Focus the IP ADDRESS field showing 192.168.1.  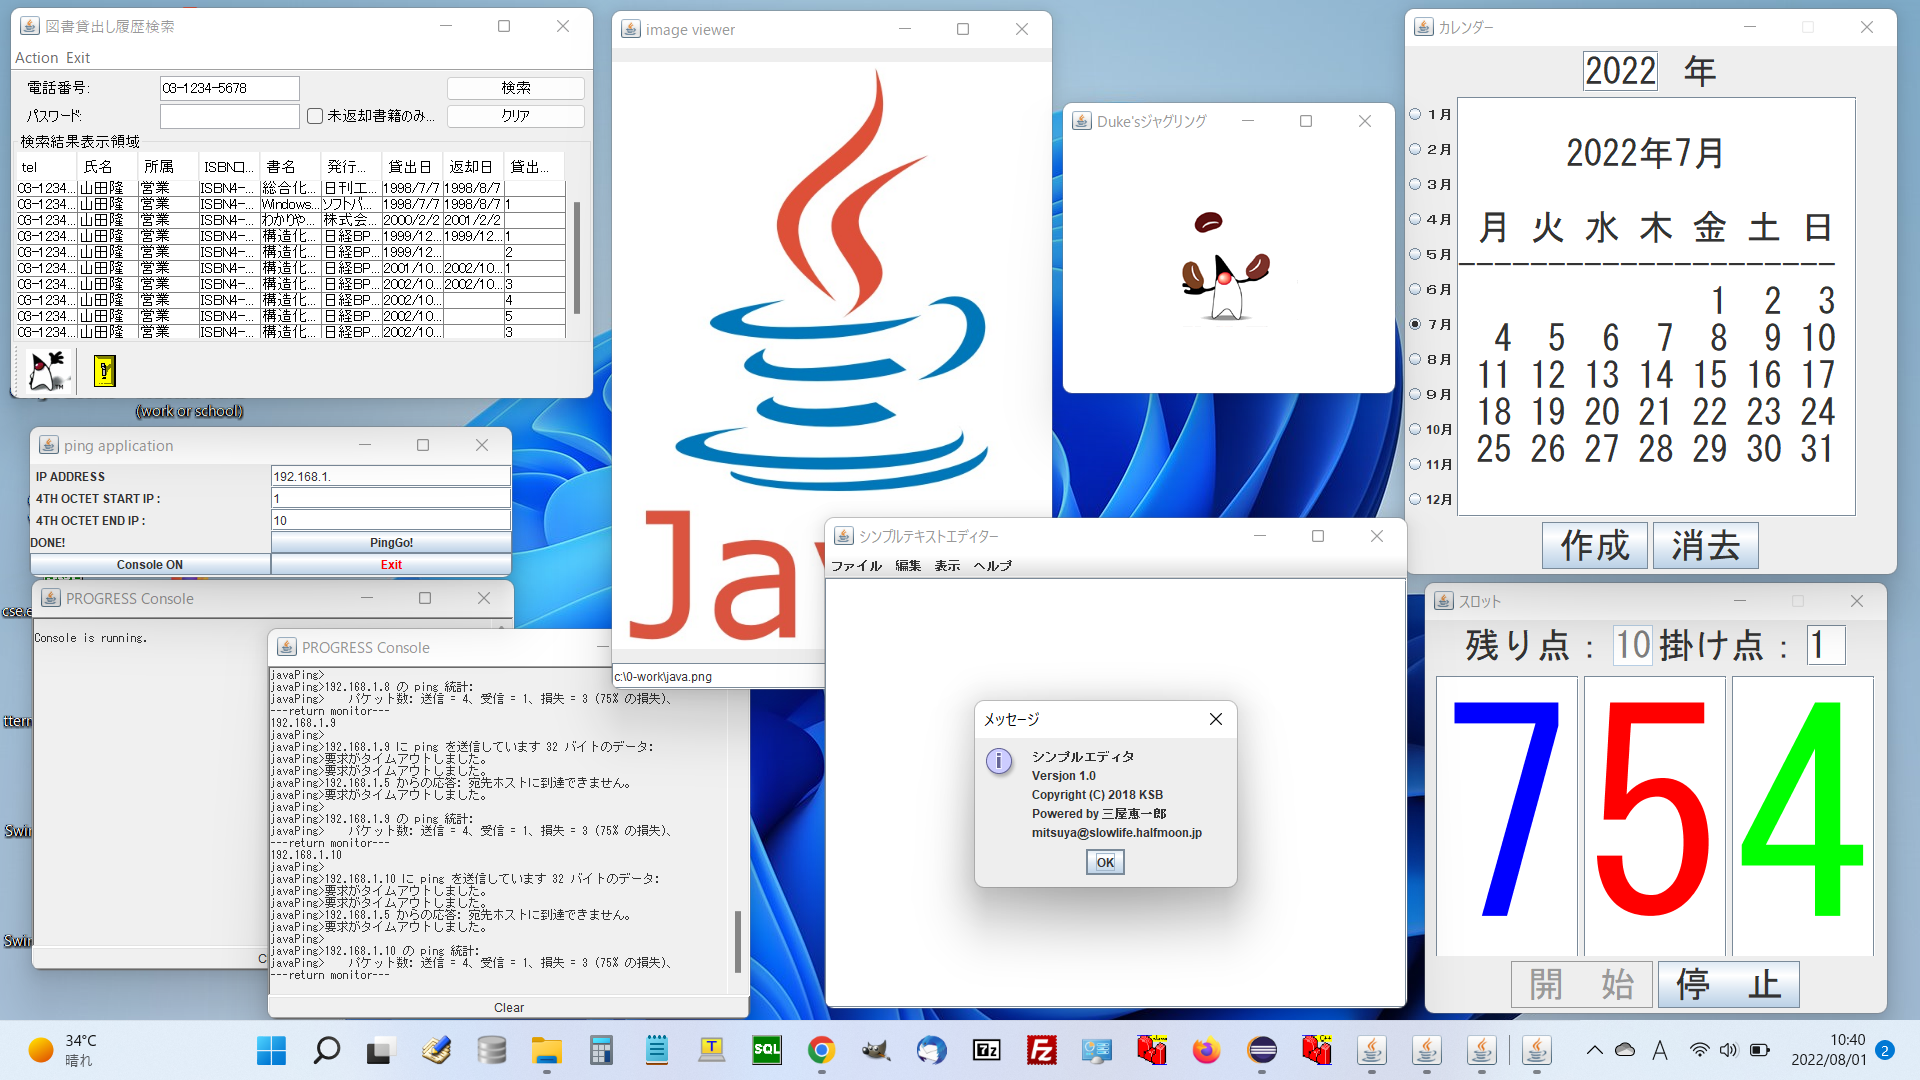391,476
